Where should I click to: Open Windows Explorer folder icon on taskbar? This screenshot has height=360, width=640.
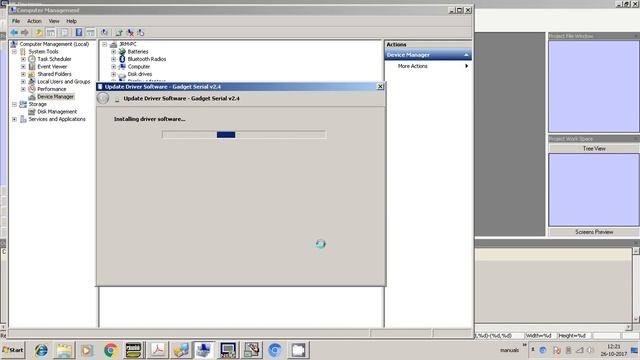click(64, 350)
